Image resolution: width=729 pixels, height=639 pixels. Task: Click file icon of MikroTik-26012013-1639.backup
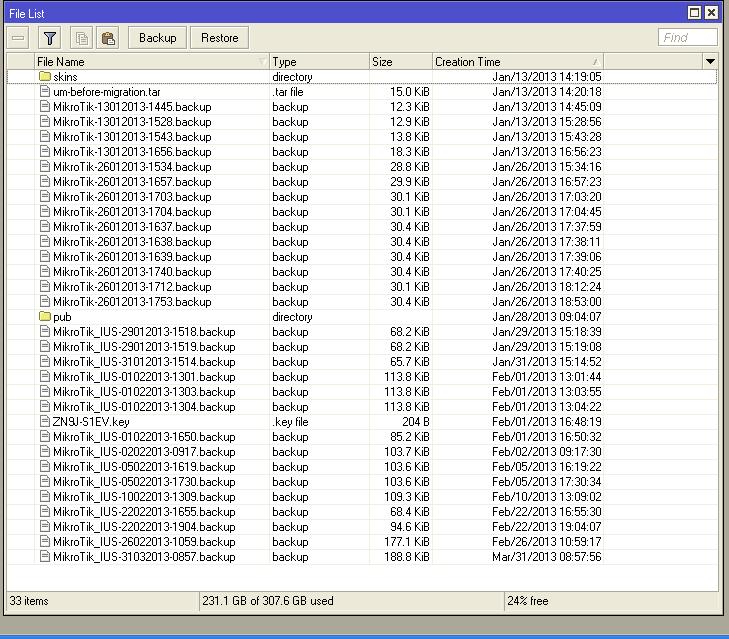pos(45,256)
